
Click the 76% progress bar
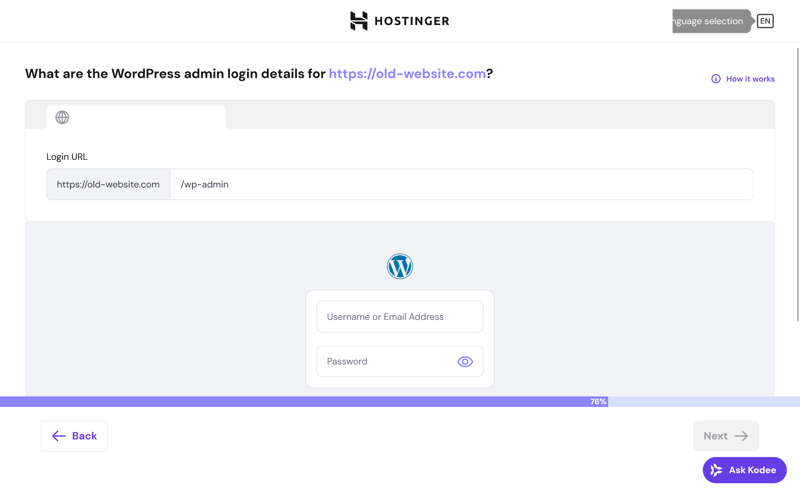pos(400,402)
